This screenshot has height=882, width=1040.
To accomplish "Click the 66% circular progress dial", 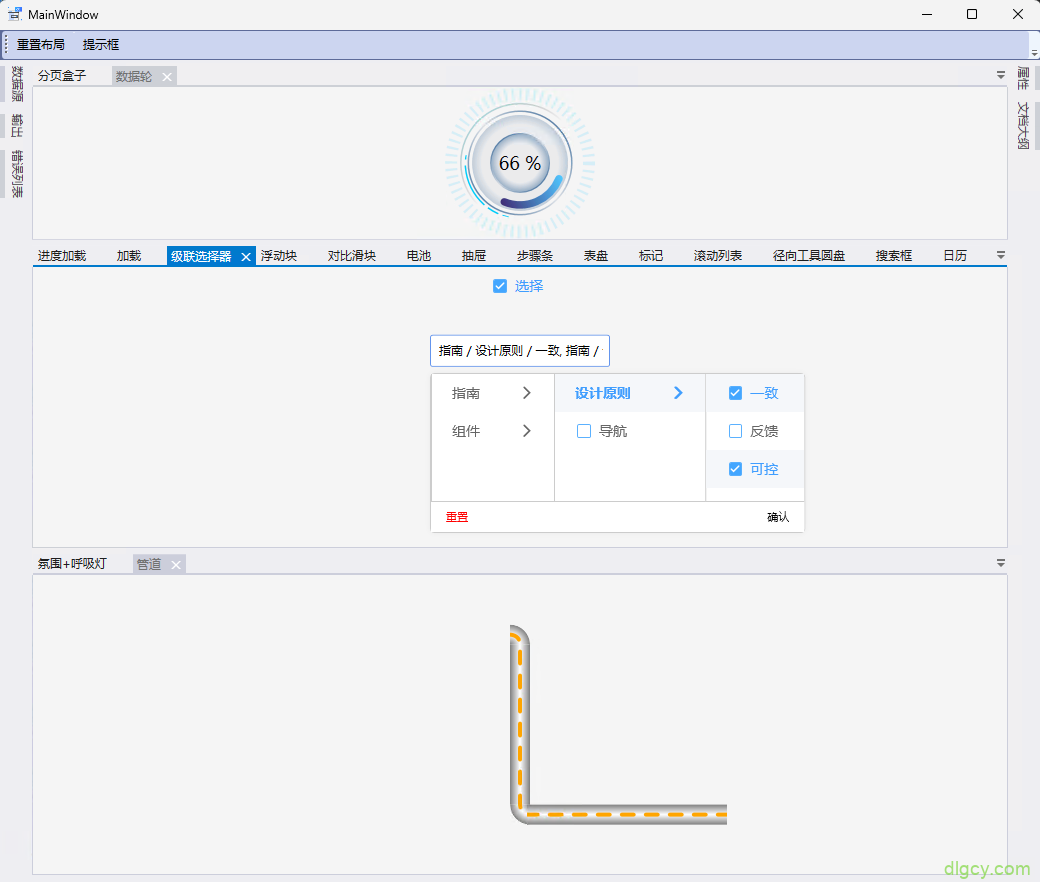I will pyautogui.click(x=520, y=163).
